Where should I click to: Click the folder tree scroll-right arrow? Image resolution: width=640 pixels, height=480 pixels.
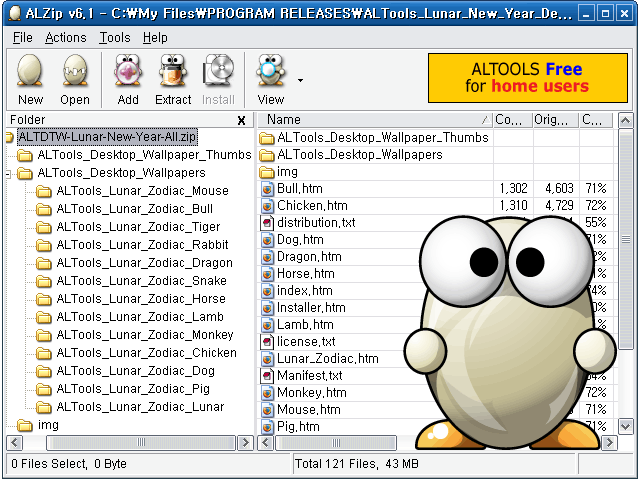pos(245,442)
